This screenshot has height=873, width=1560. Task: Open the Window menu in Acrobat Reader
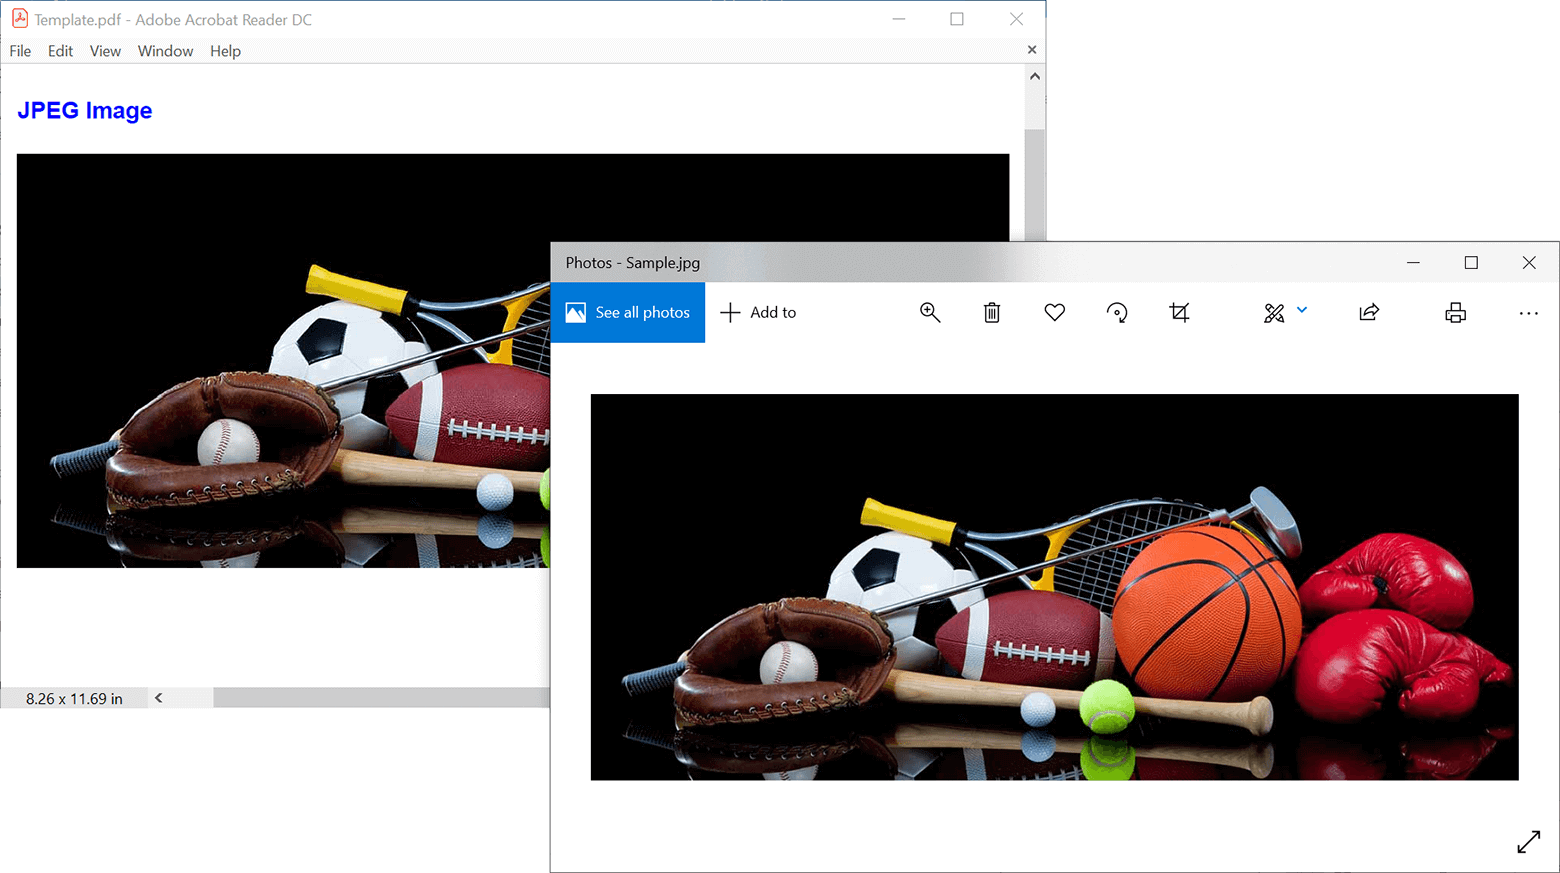point(165,51)
